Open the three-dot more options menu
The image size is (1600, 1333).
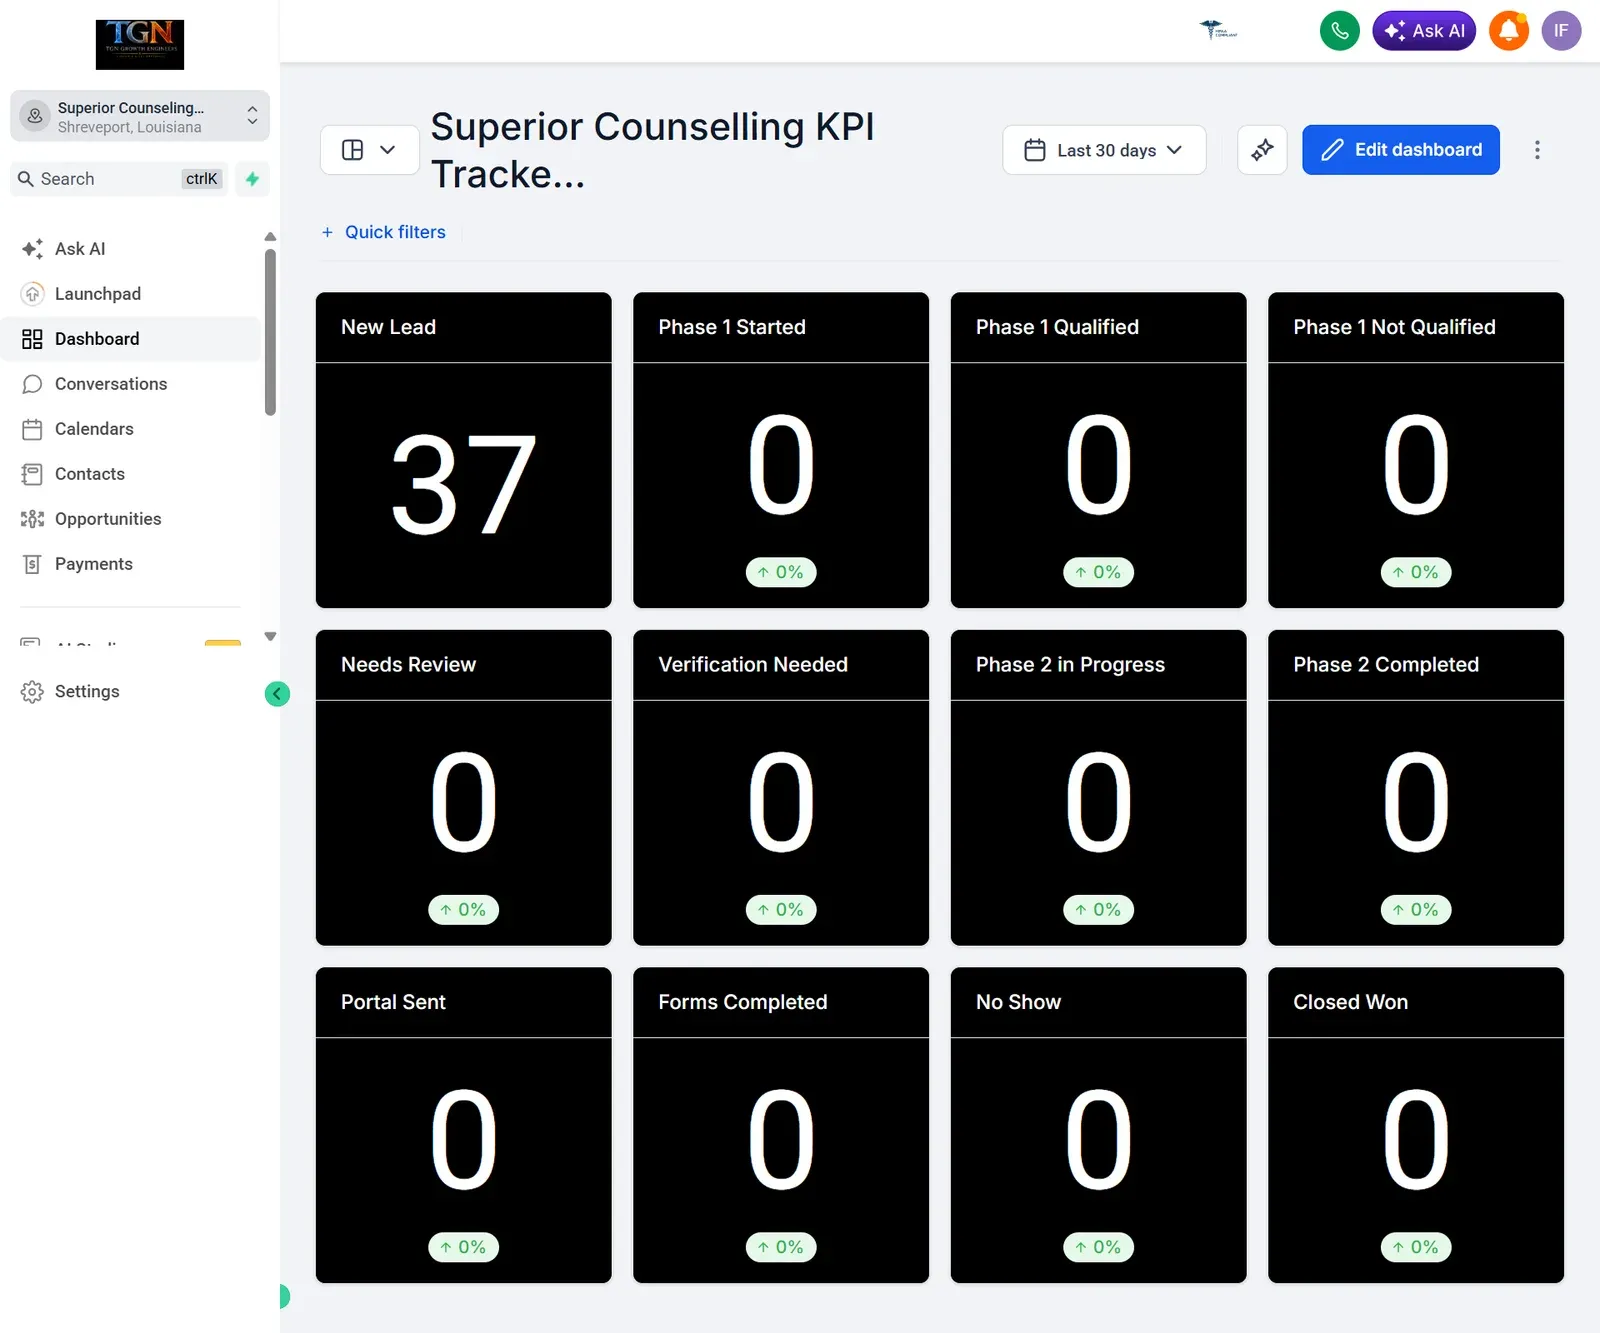1537,150
